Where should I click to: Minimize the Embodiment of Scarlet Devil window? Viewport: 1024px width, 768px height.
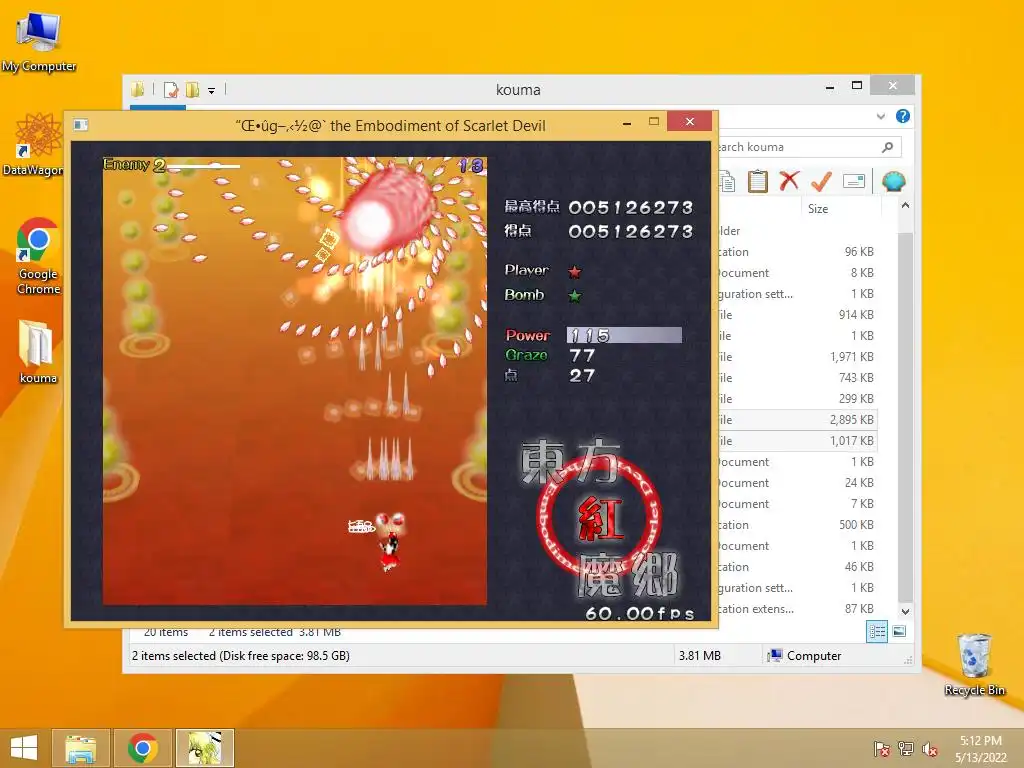pyautogui.click(x=627, y=123)
